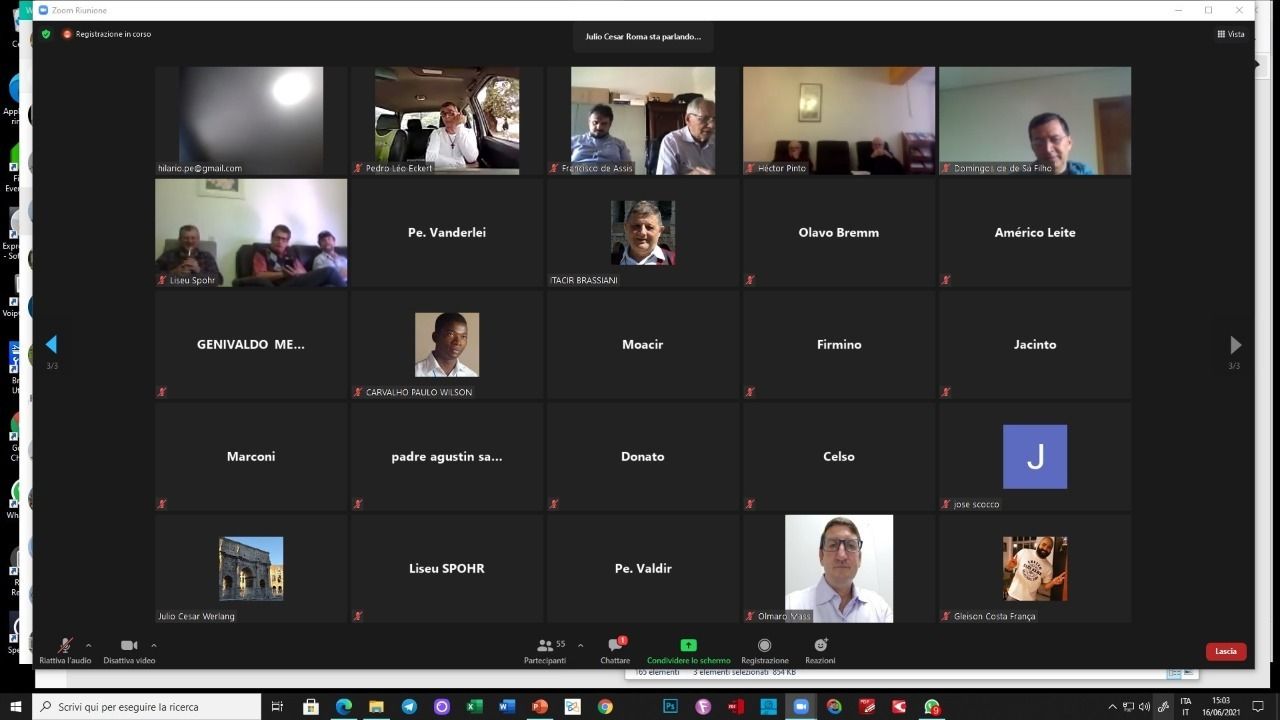Click Julio Cesar Werlang's arch picture
The height and width of the screenshot is (720, 1280).
(x=251, y=569)
